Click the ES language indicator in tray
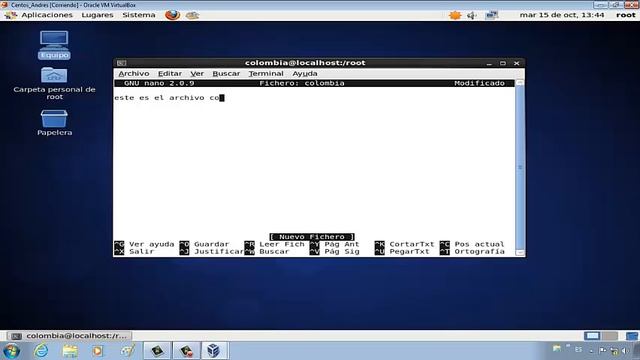 (x=578, y=350)
